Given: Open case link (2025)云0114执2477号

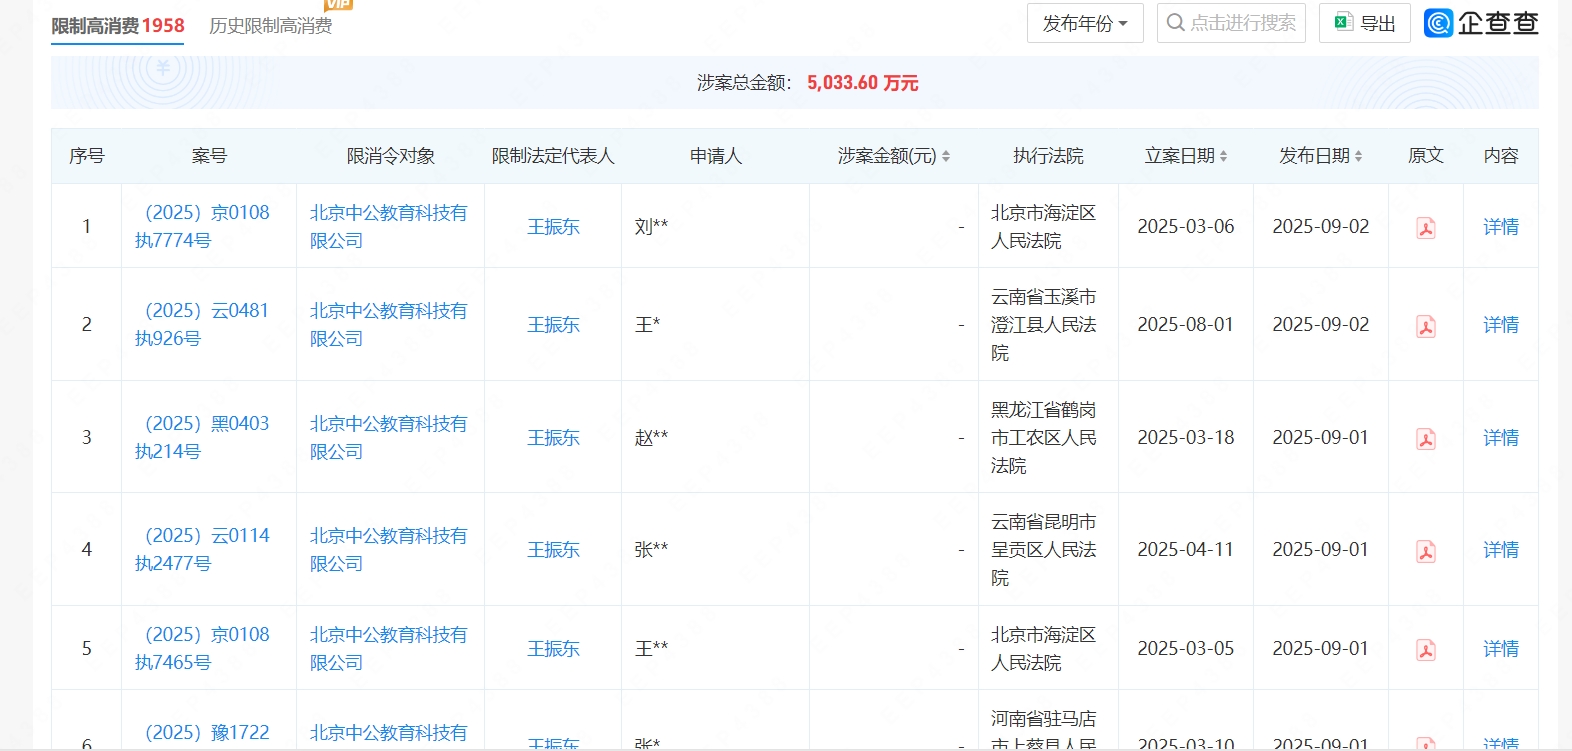Looking at the screenshot, I should pyautogui.click(x=203, y=550).
